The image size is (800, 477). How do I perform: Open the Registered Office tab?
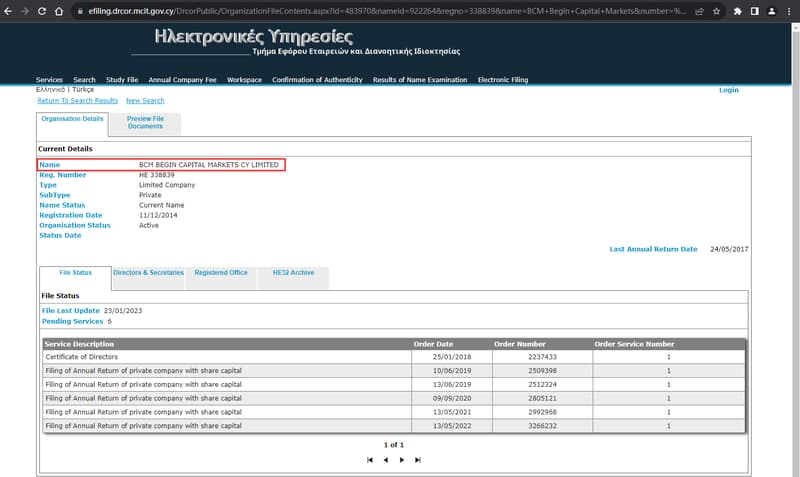click(221, 273)
